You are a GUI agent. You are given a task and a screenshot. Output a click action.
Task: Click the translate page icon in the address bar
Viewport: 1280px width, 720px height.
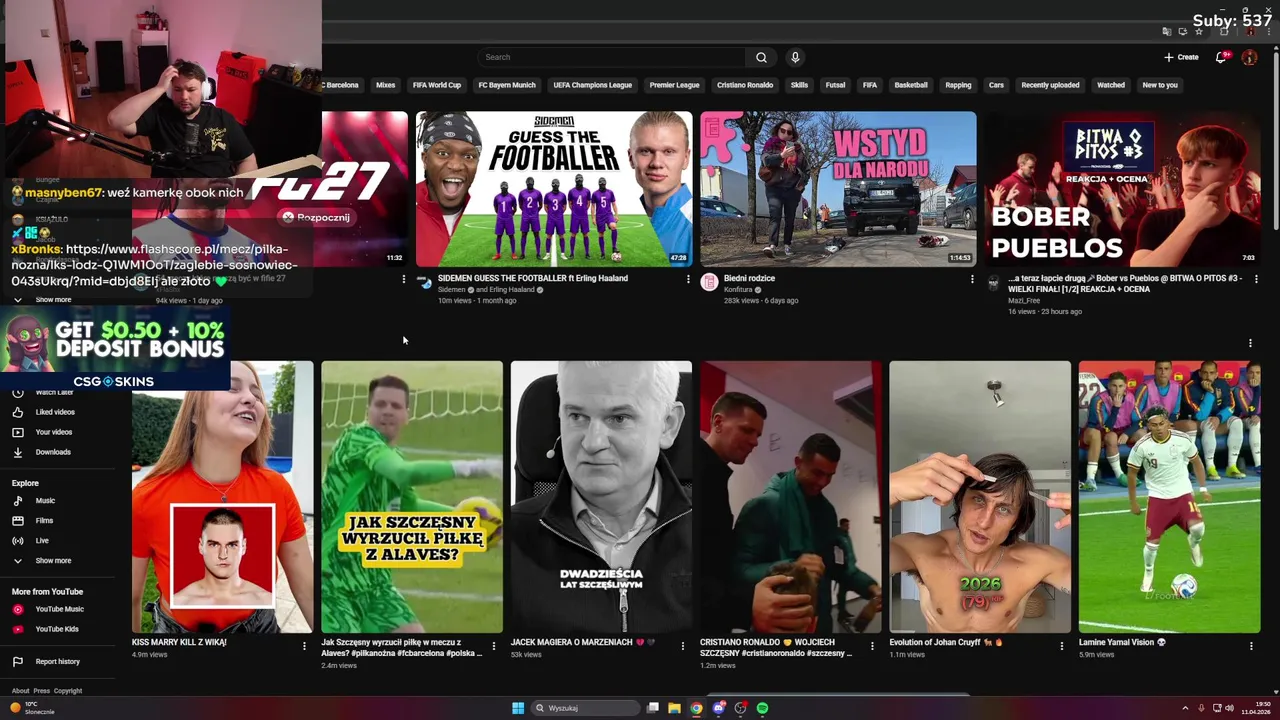pyautogui.click(x=1166, y=31)
